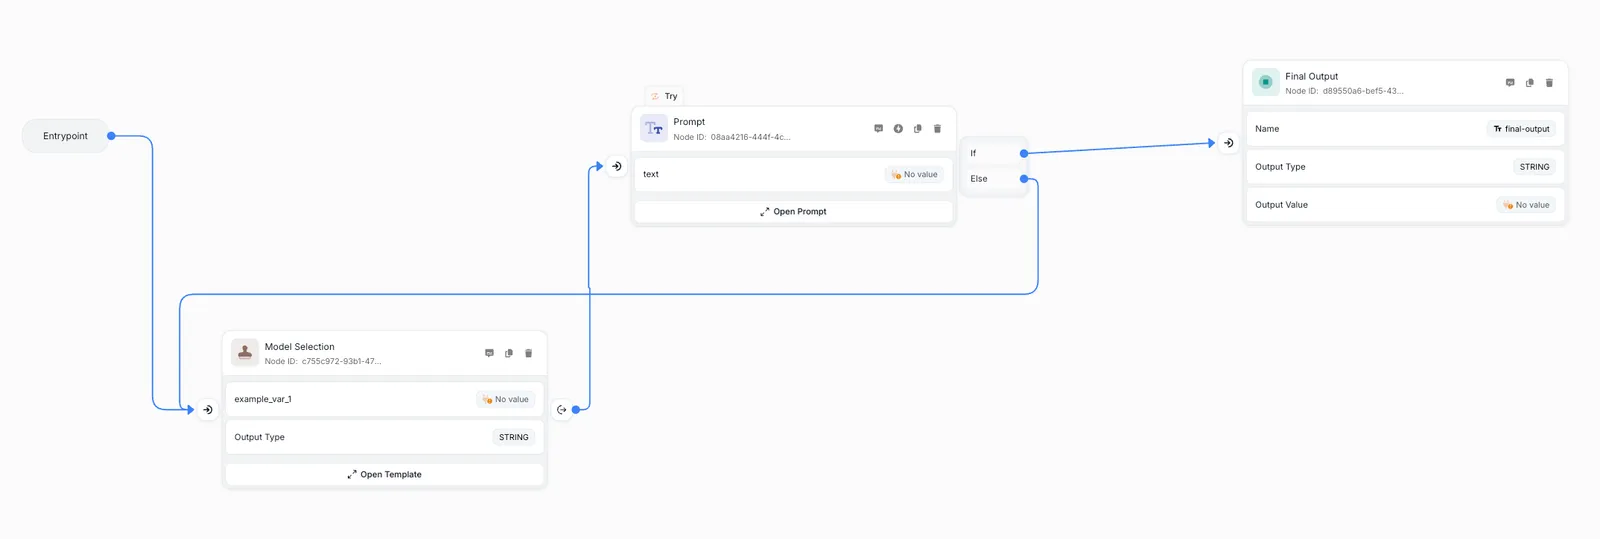This screenshot has height=539, width=1600.
Task: Open Output Type STRING in Final Output
Action: click(1534, 167)
